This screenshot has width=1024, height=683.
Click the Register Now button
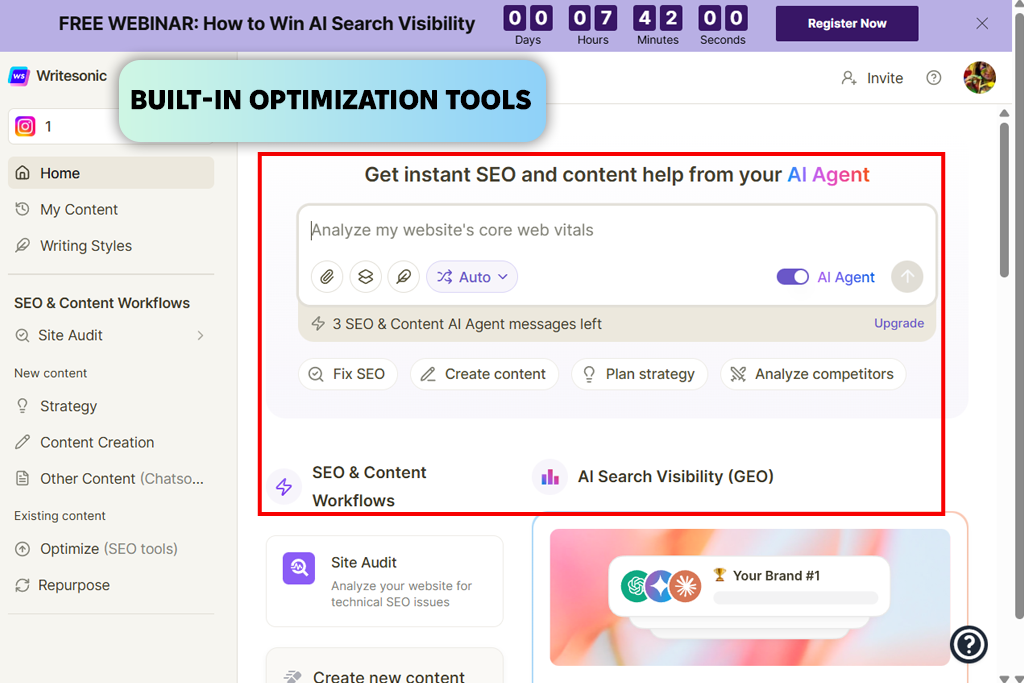point(847,24)
